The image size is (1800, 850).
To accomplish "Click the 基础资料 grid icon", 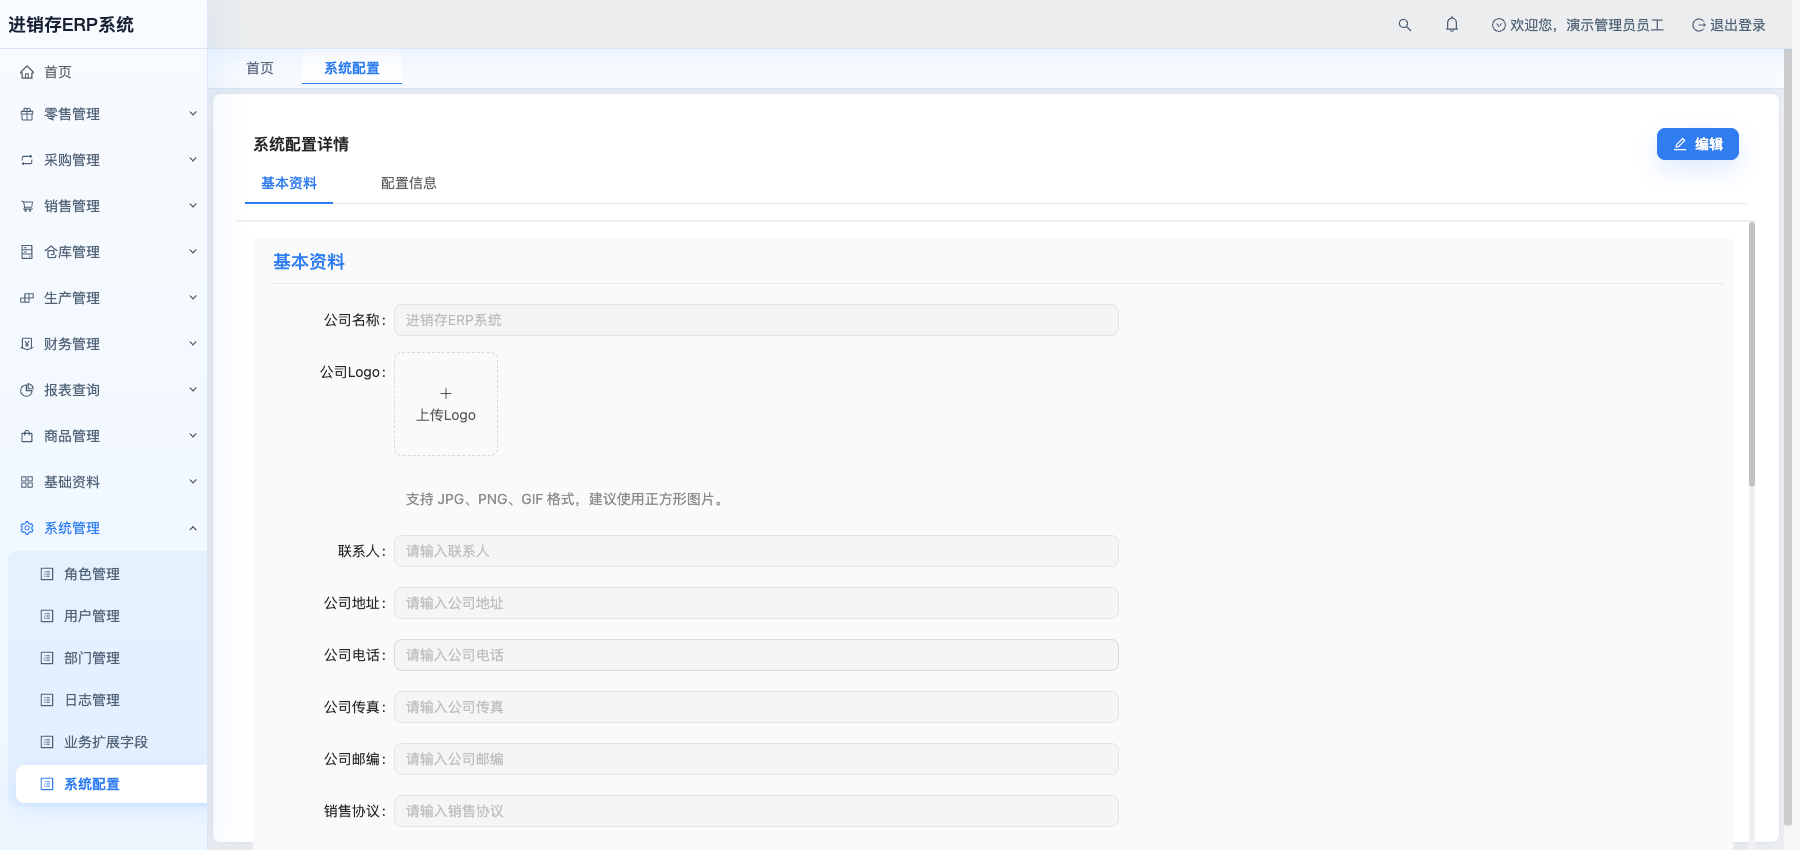I will (x=27, y=482).
